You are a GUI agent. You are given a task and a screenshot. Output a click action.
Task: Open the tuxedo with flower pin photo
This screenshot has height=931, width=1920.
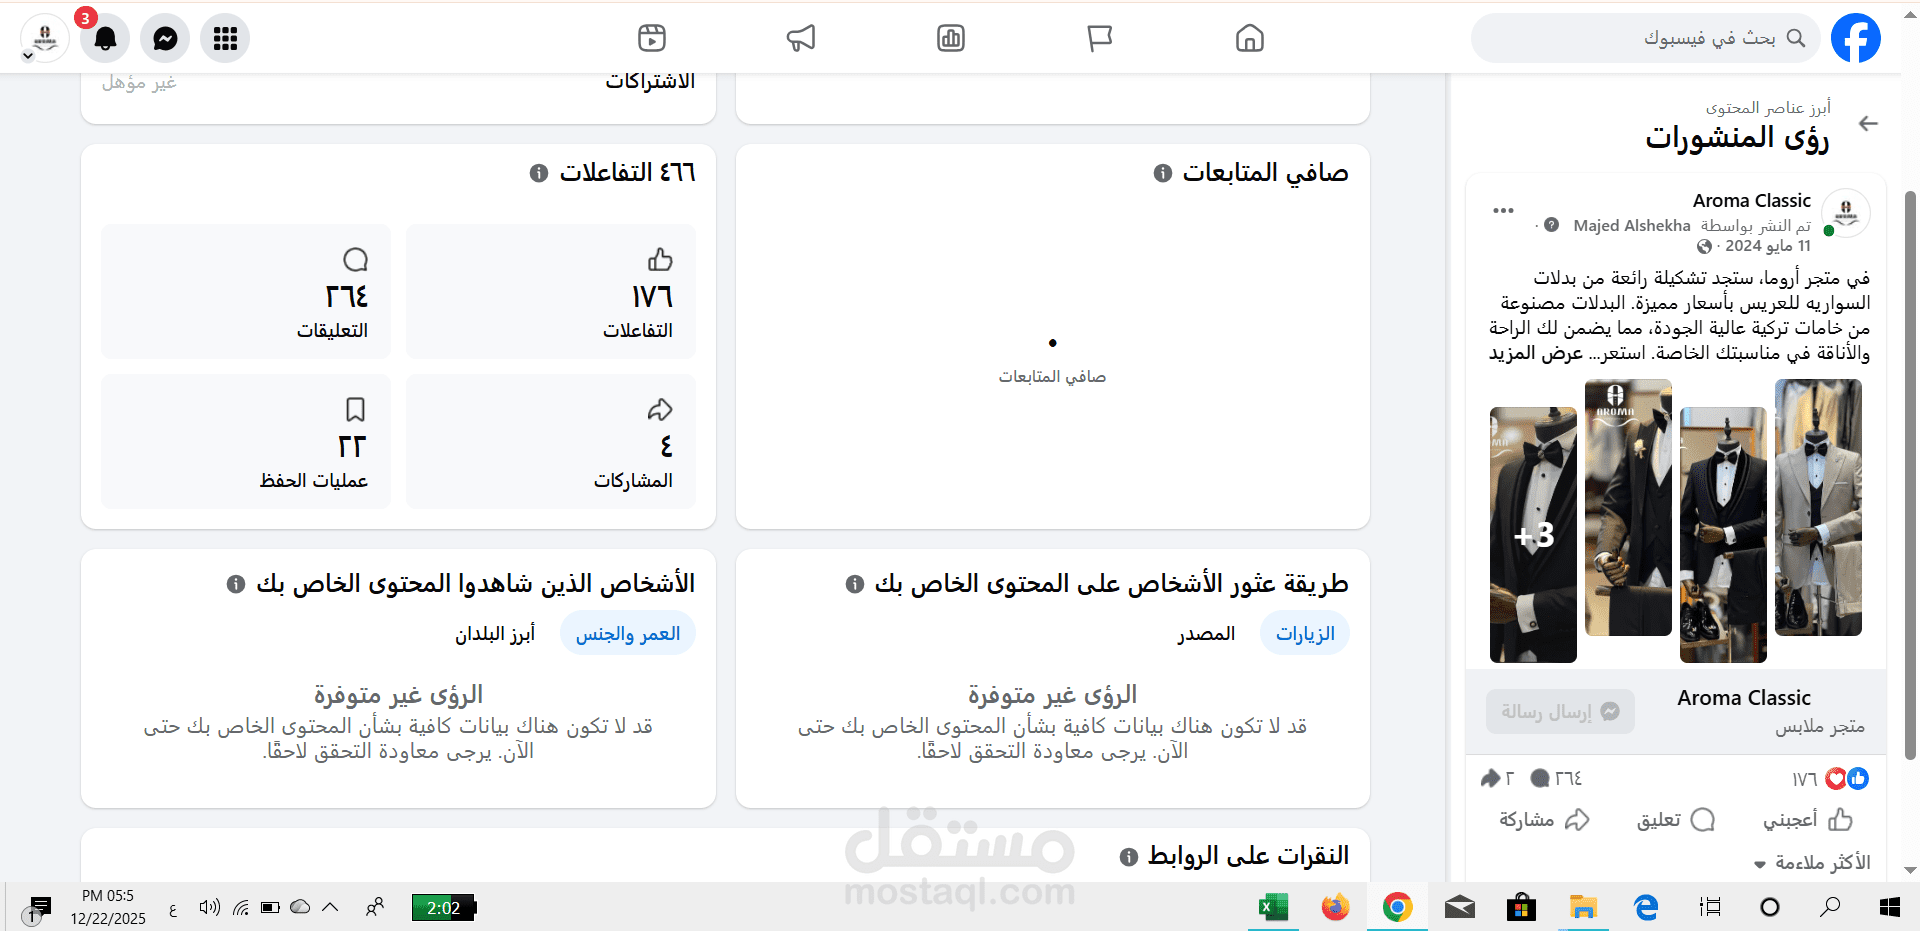point(1628,507)
